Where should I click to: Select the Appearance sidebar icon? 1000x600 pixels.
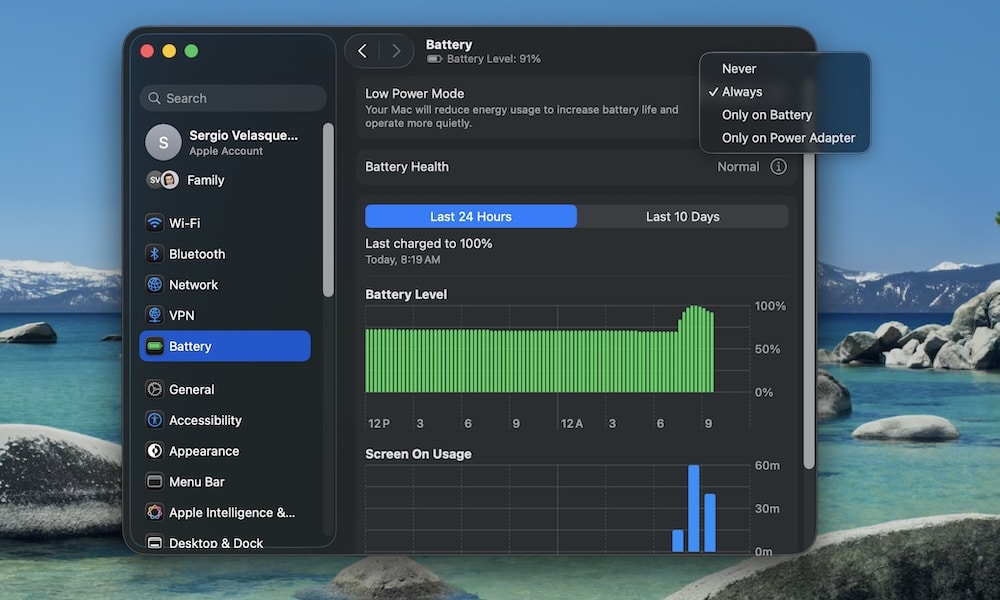pos(155,451)
